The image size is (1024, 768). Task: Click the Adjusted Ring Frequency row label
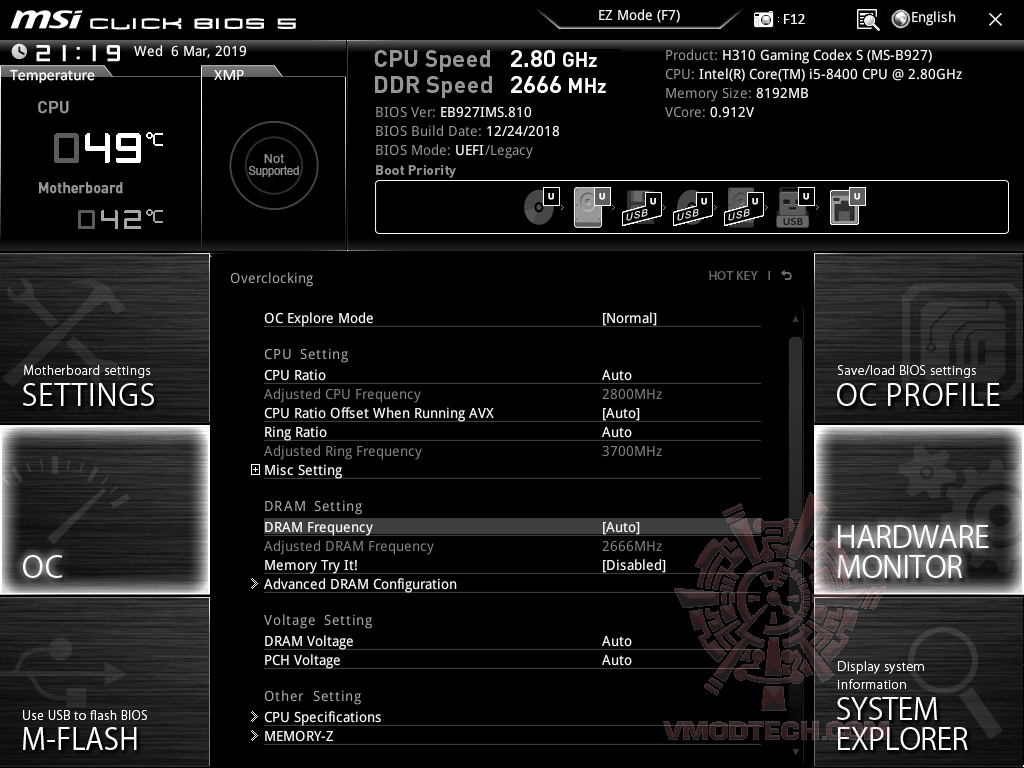(343, 451)
